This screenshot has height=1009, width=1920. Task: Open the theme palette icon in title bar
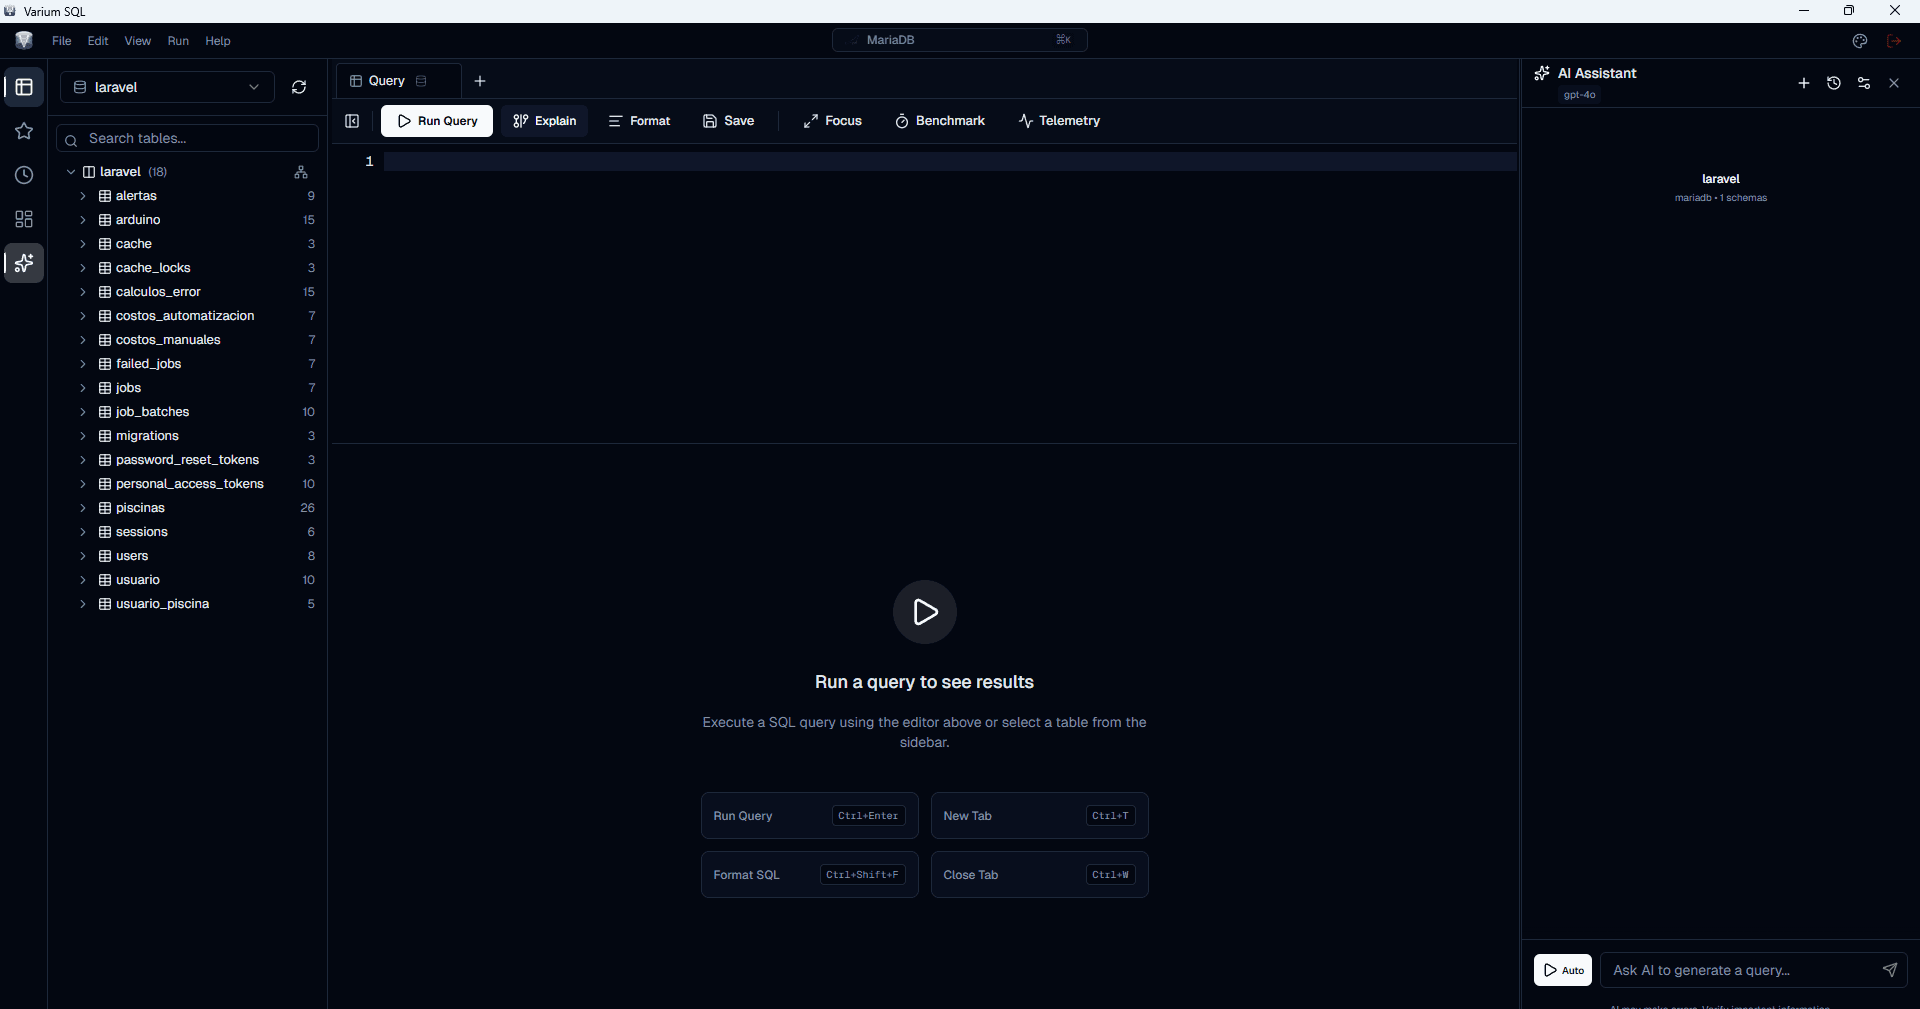[x=1861, y=41]
